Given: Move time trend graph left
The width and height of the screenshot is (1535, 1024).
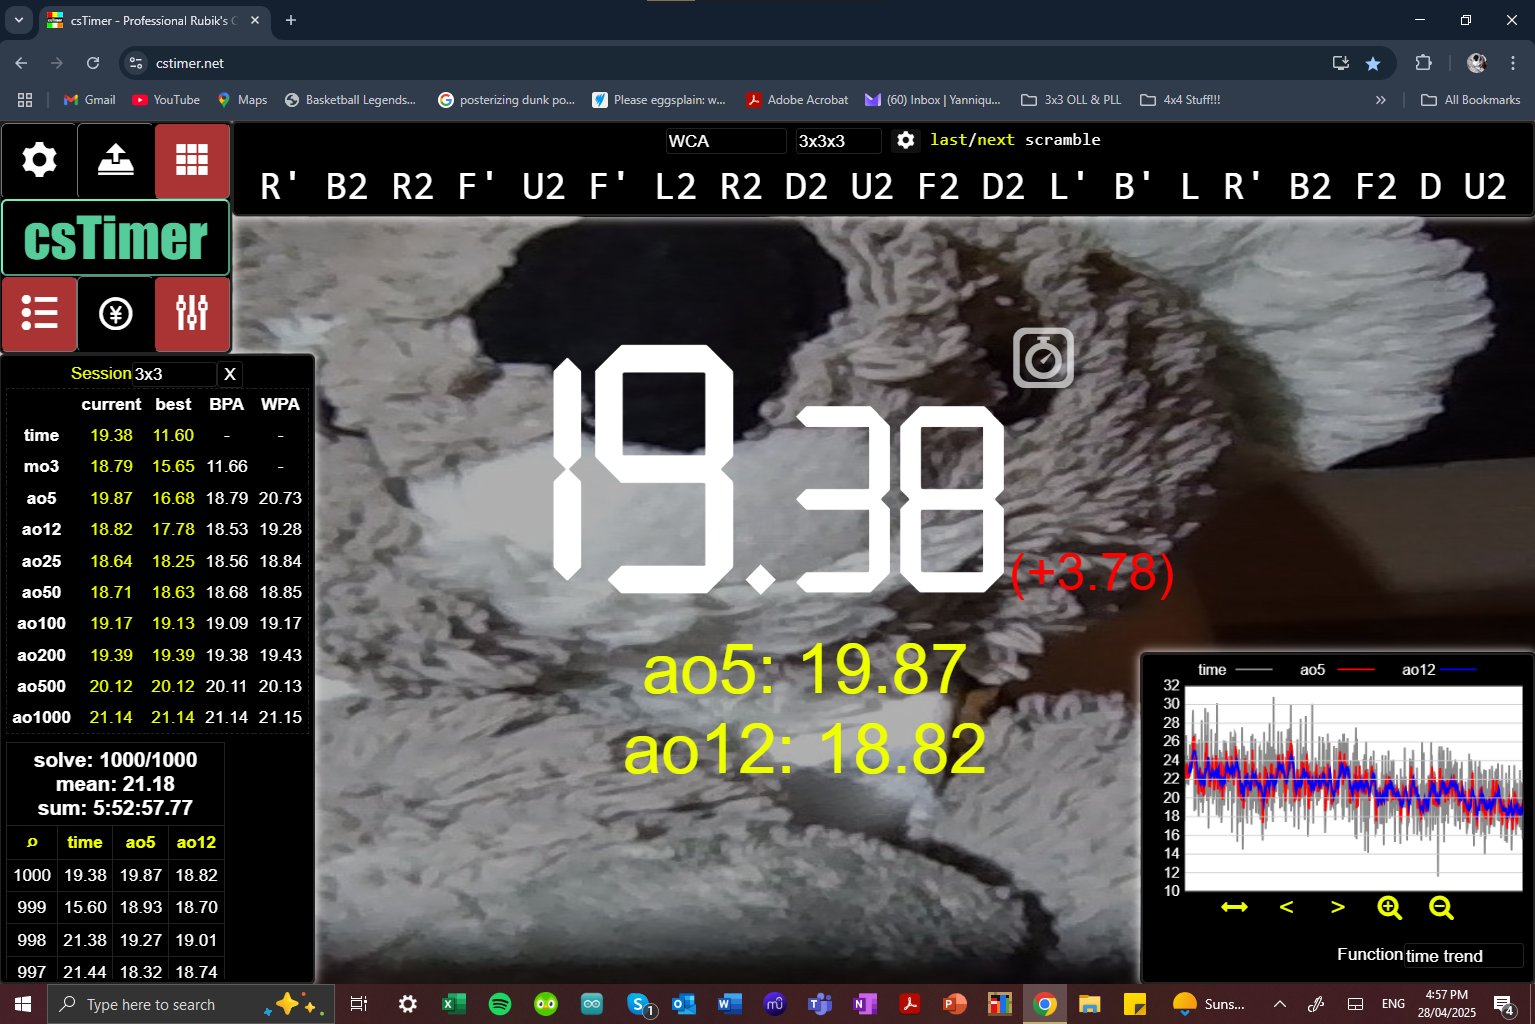Looking at the screenshot, I should pos(1287,907).
